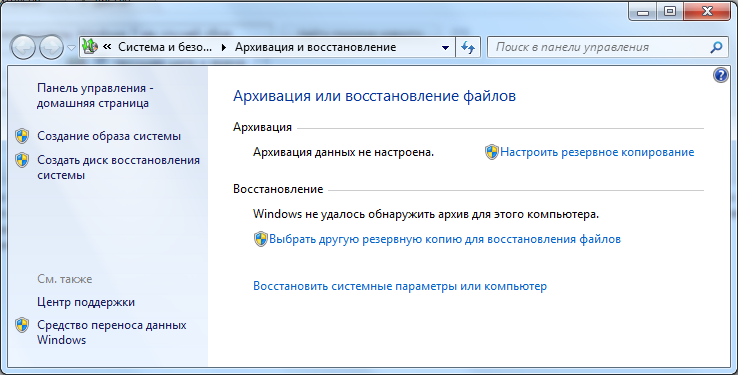Expand arrow after 'Система и безо...' breadcrumb
Viewport: 738px width, 375px height.
(224, 47)
